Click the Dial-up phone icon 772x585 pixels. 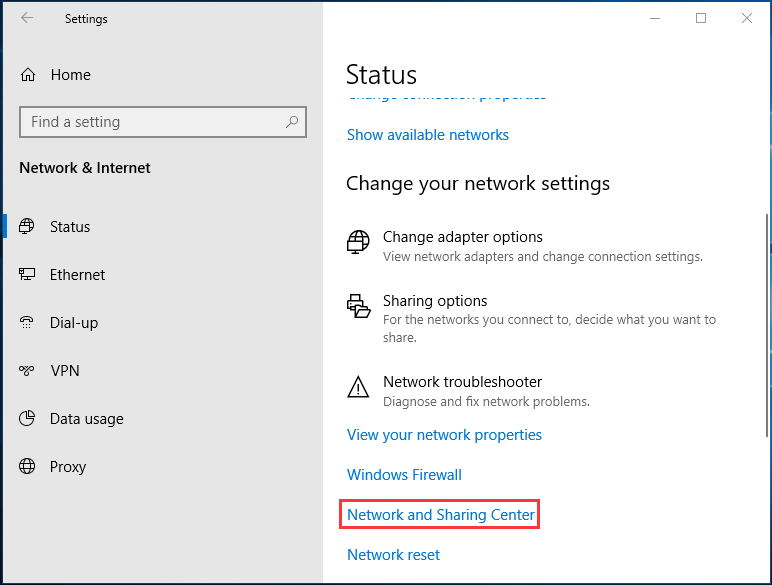[x=27, y=323]
